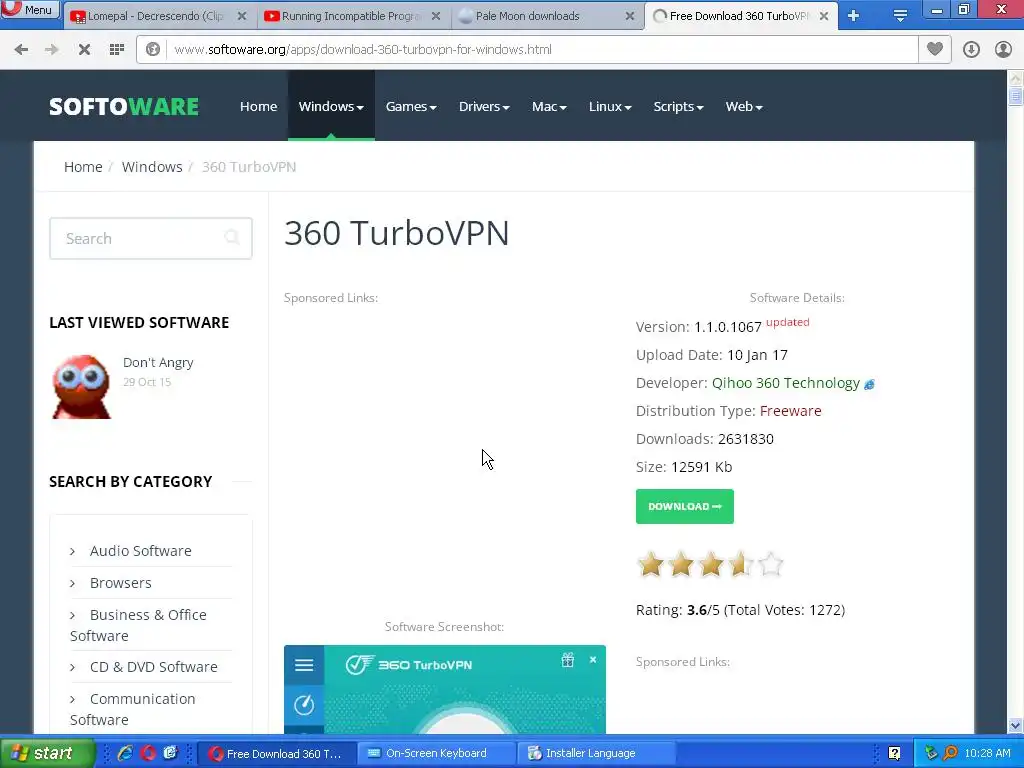Open the Speed Dial grid
The width and height of the screenshot is (1024, 768).
117,50
